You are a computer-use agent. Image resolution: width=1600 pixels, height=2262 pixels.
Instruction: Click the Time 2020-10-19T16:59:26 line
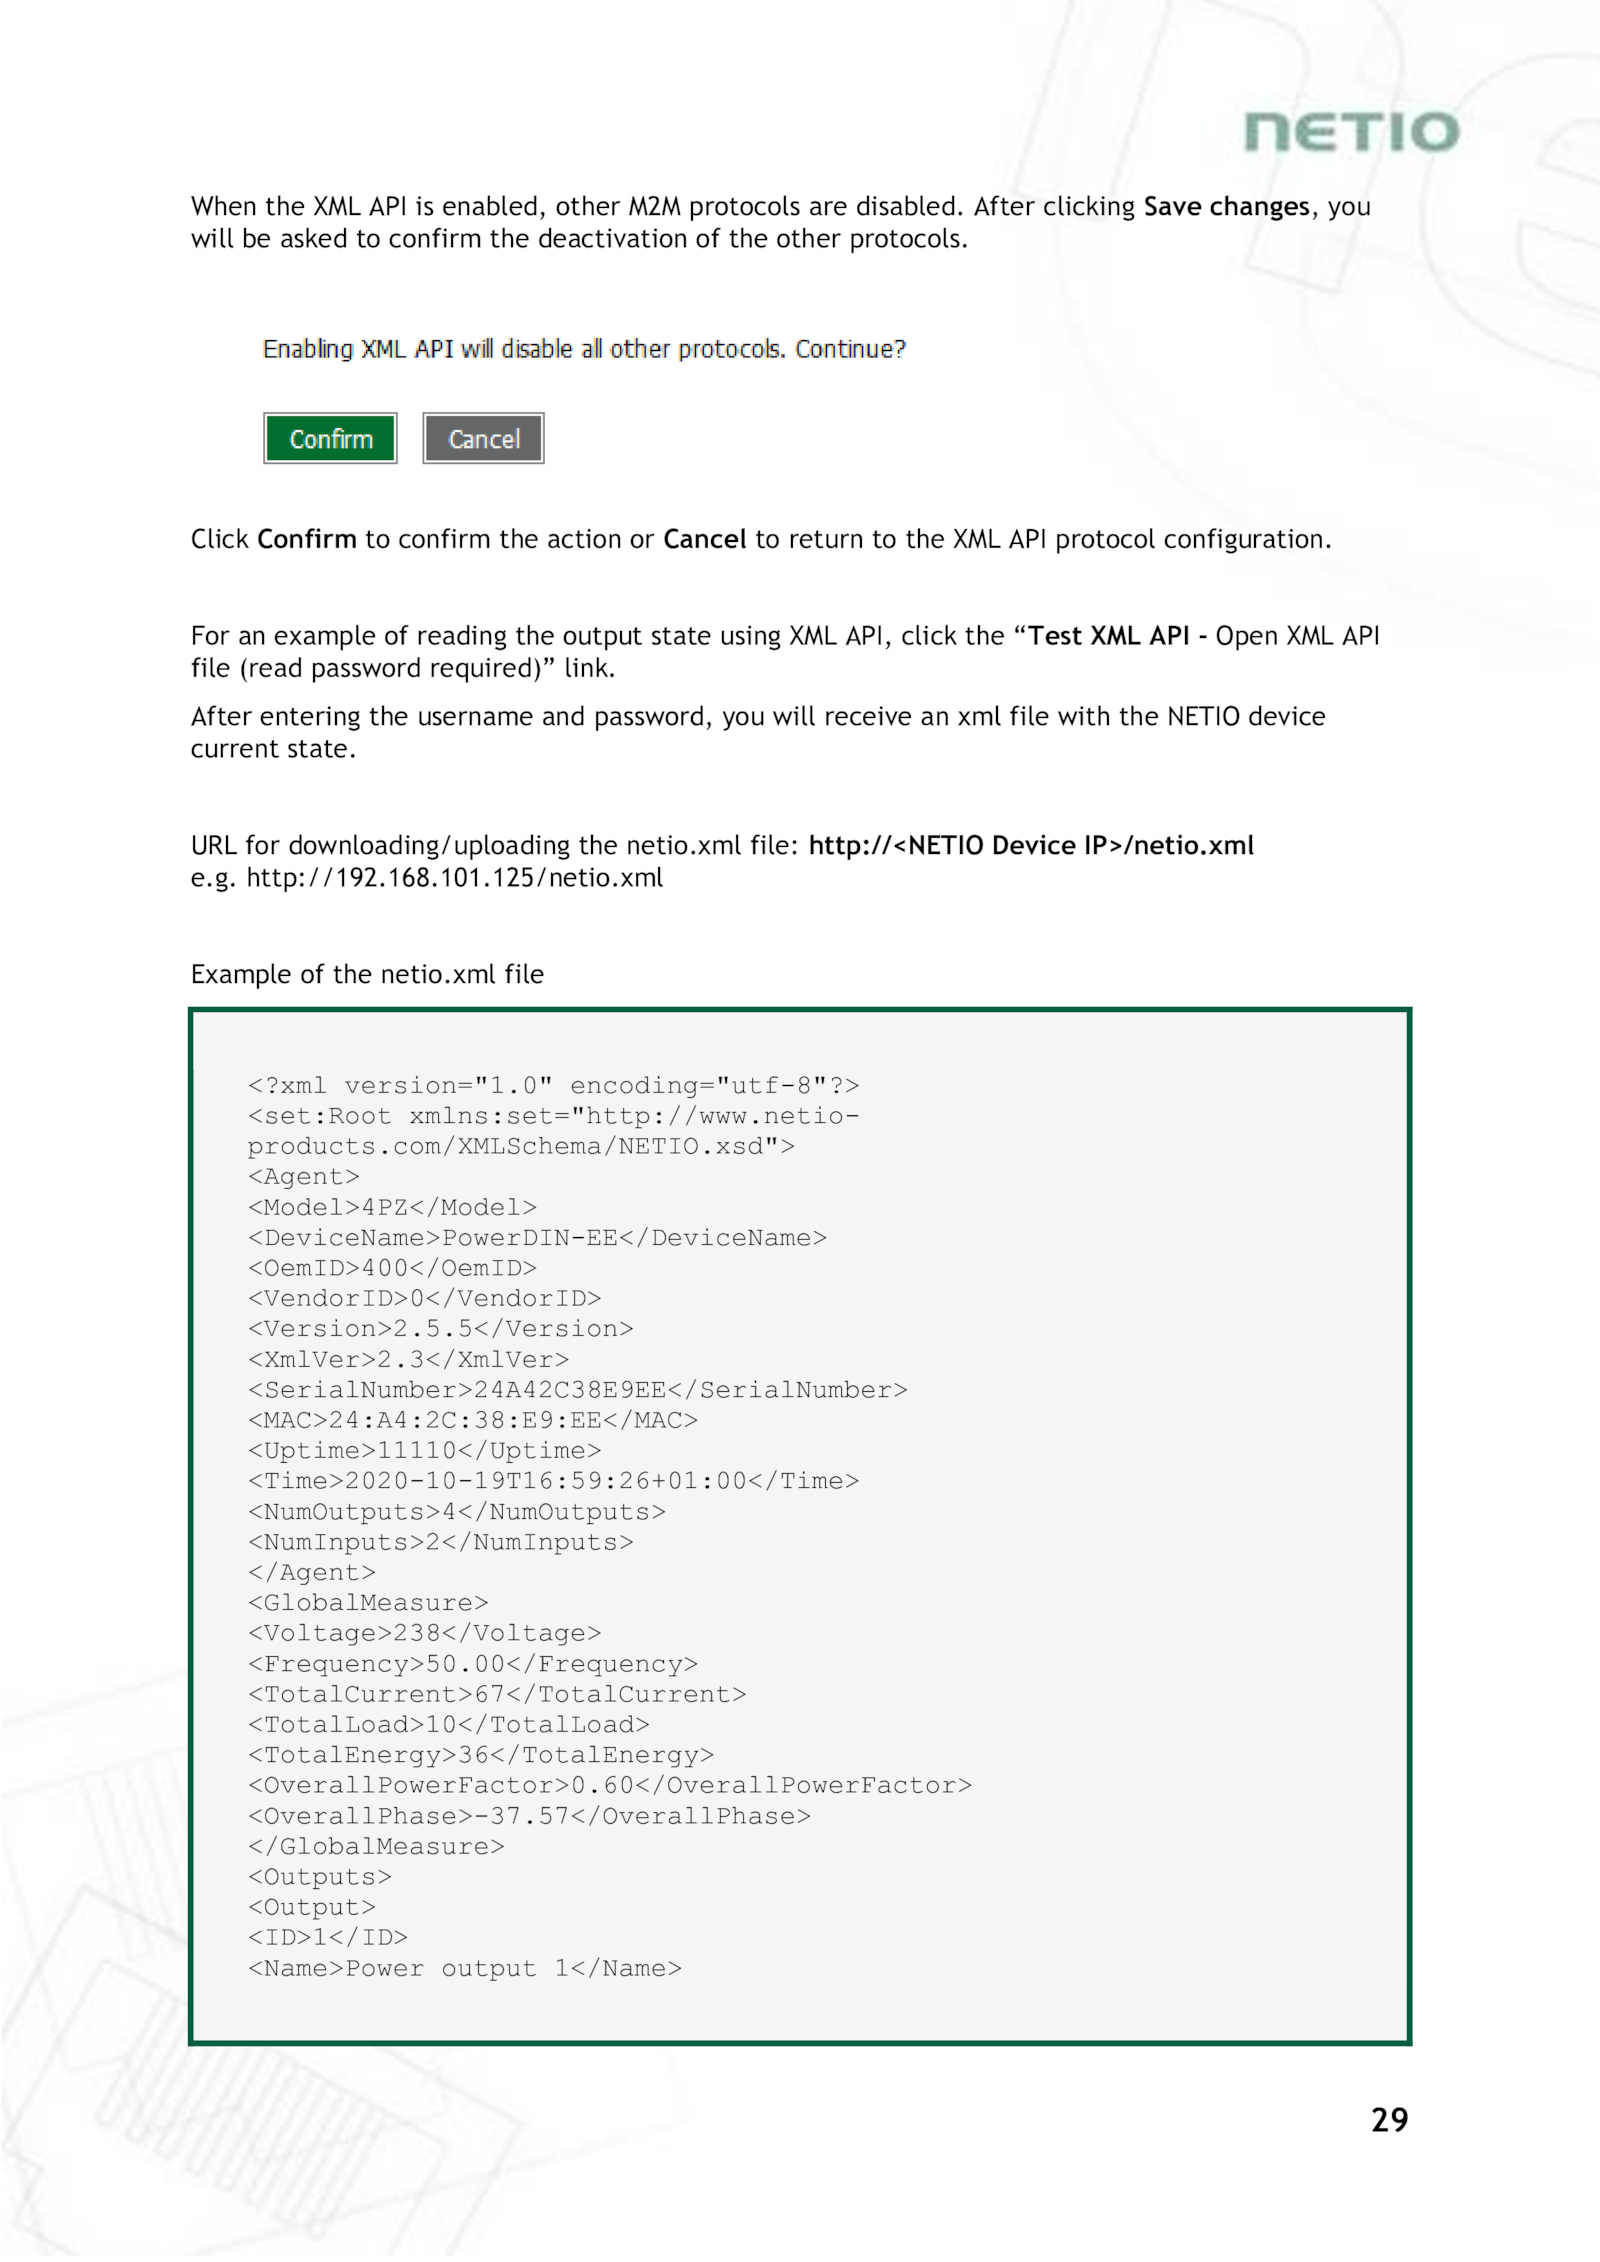pos(553,1481)
